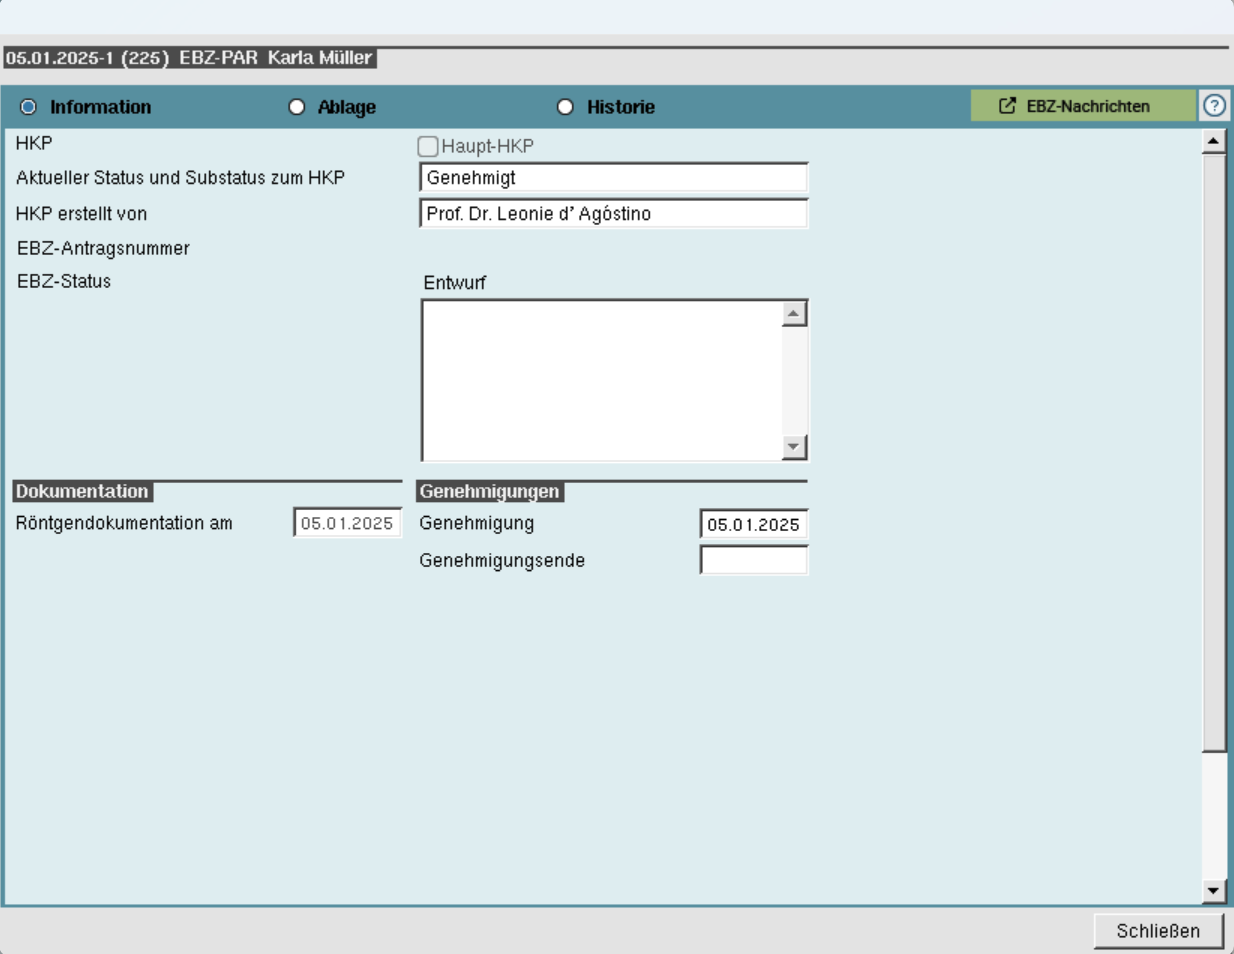This screenshot has width=1234, height=954.
Task: Click the Genehmigung label
Action: pos(477,523)
